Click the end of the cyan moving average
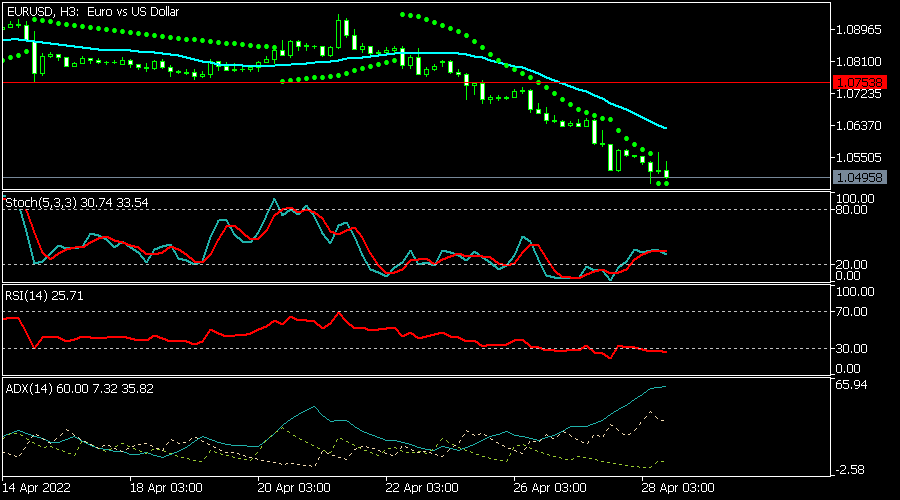The width and height of the screenshot is (900, 500). pyautogui.click(x=665, y=127)
